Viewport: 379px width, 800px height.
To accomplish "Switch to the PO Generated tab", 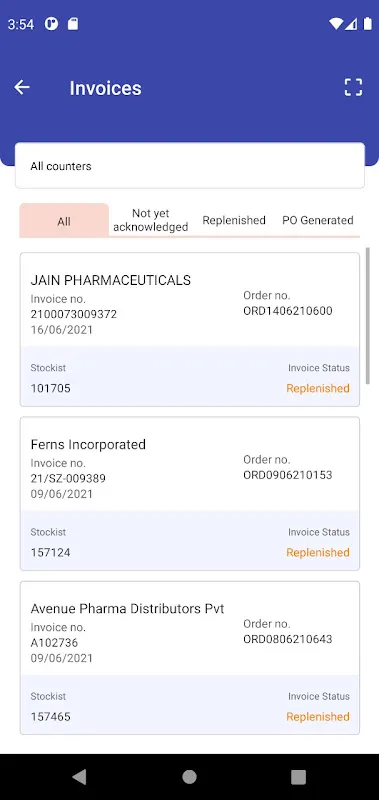I will coord(318,220).
